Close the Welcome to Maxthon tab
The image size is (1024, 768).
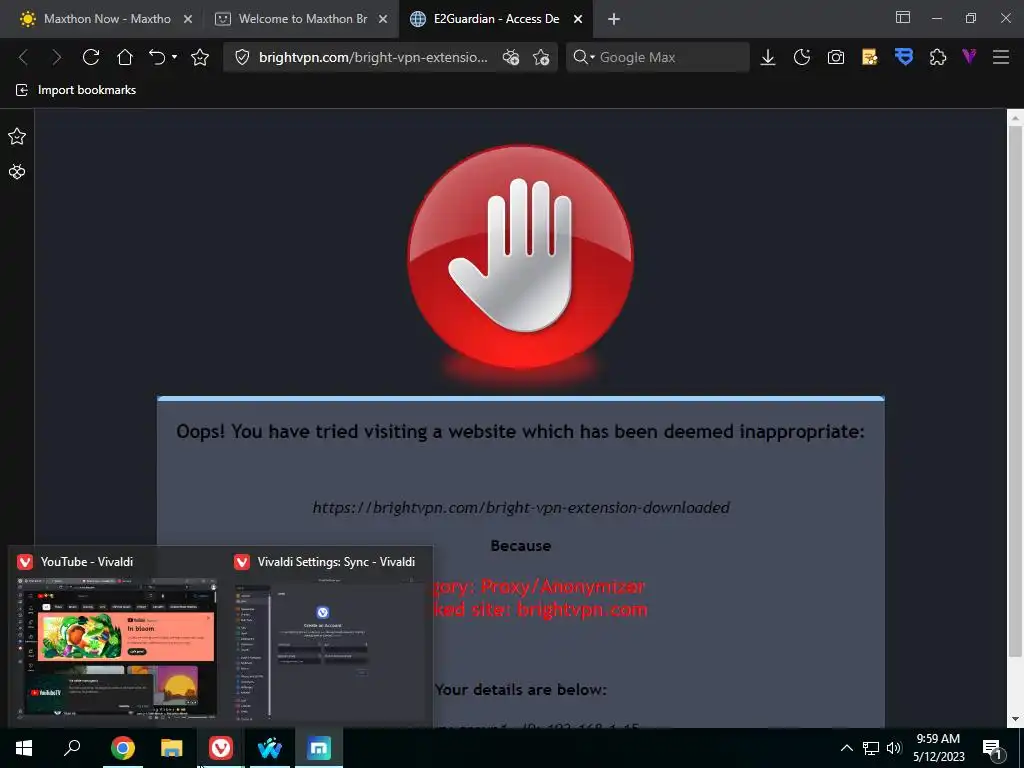[x=383, y=19]
